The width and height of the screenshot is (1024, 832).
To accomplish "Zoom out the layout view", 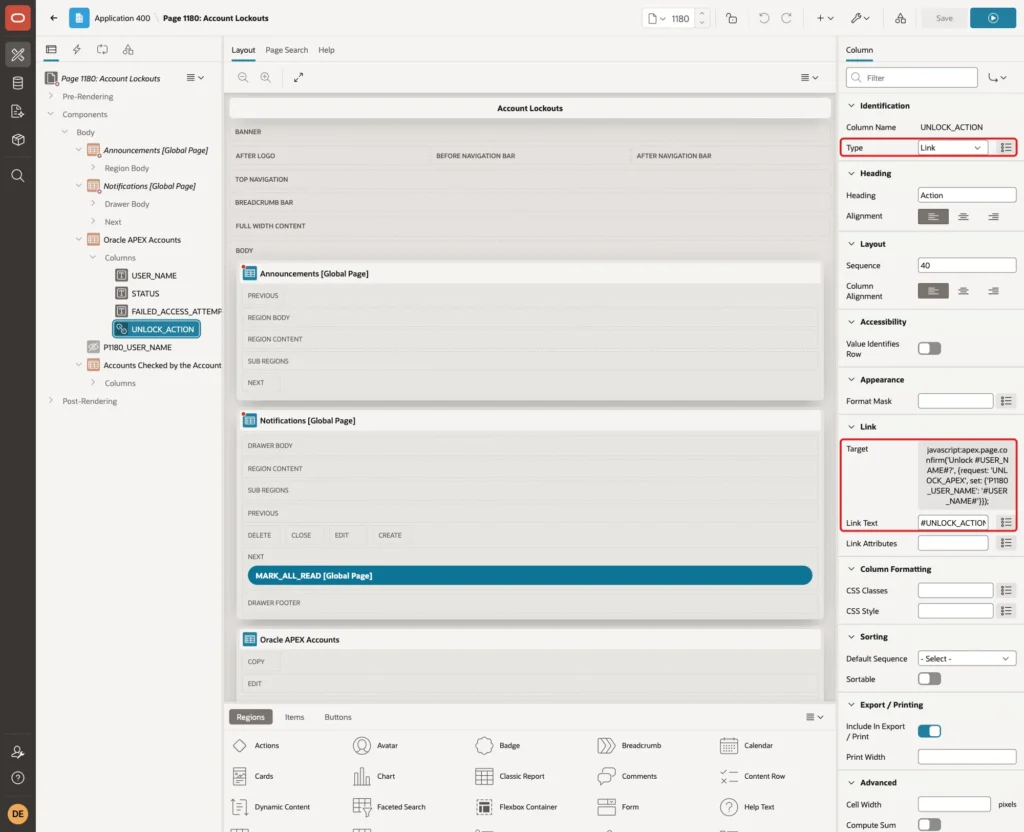I will (x=243, y=77).
